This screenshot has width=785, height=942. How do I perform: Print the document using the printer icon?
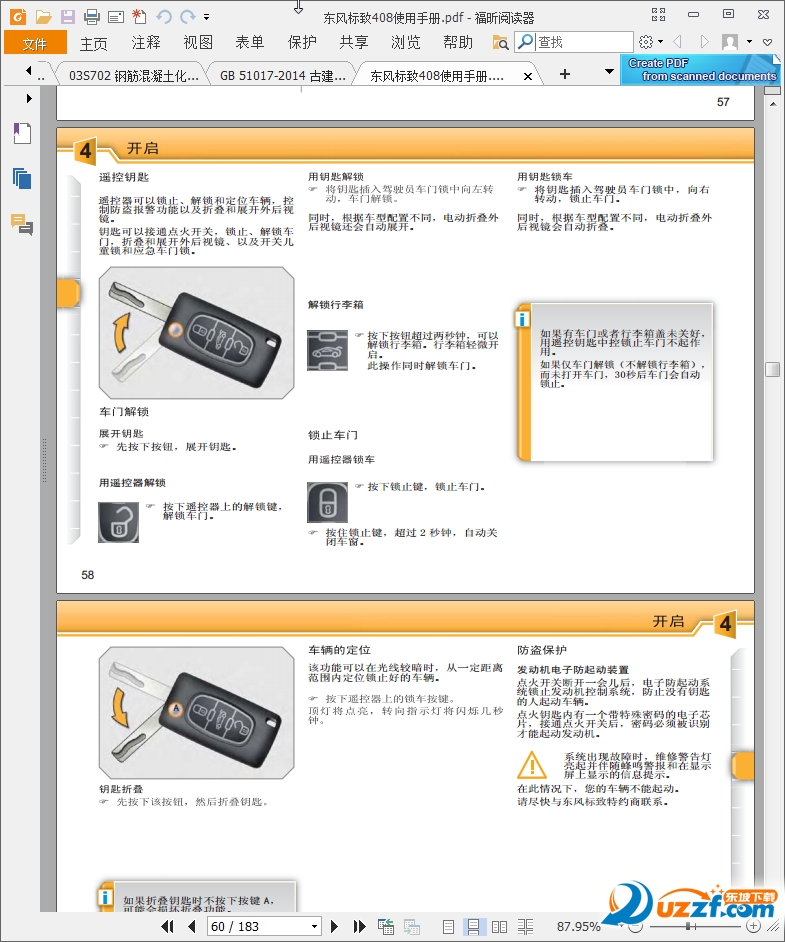pyautogui.click(x=91, y=17)
